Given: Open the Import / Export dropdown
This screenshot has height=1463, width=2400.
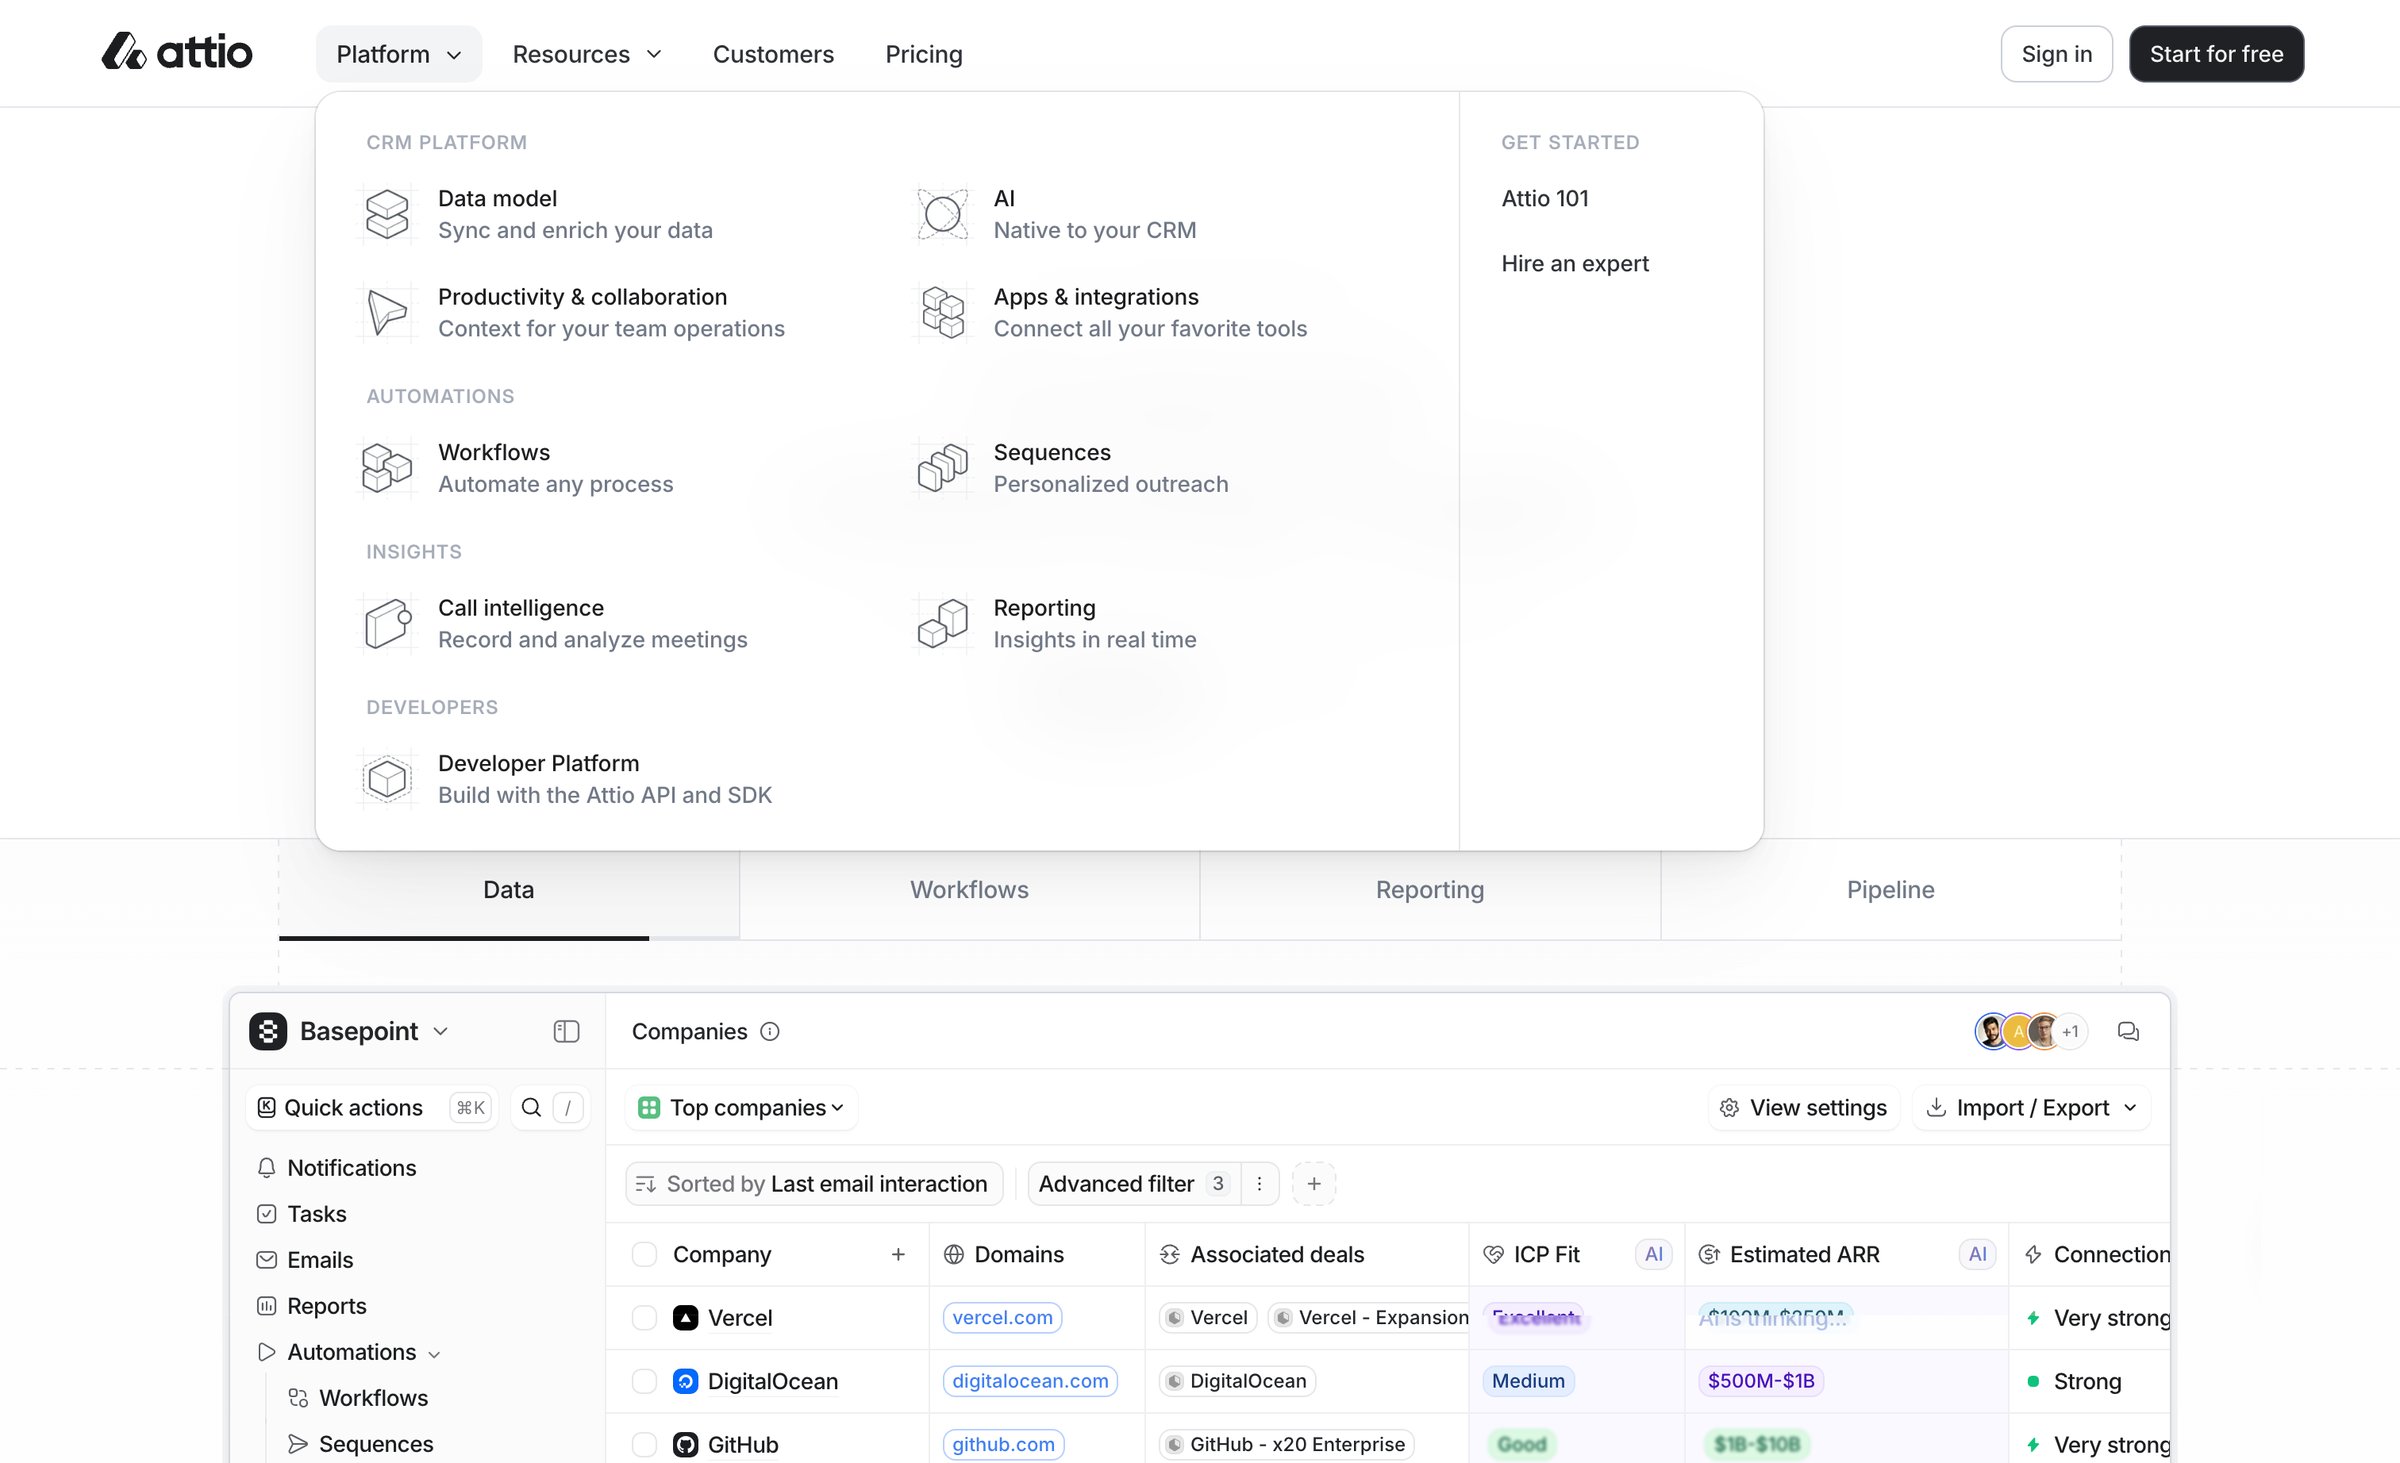Looking at the screenshot, I should pos(2032,1107).
